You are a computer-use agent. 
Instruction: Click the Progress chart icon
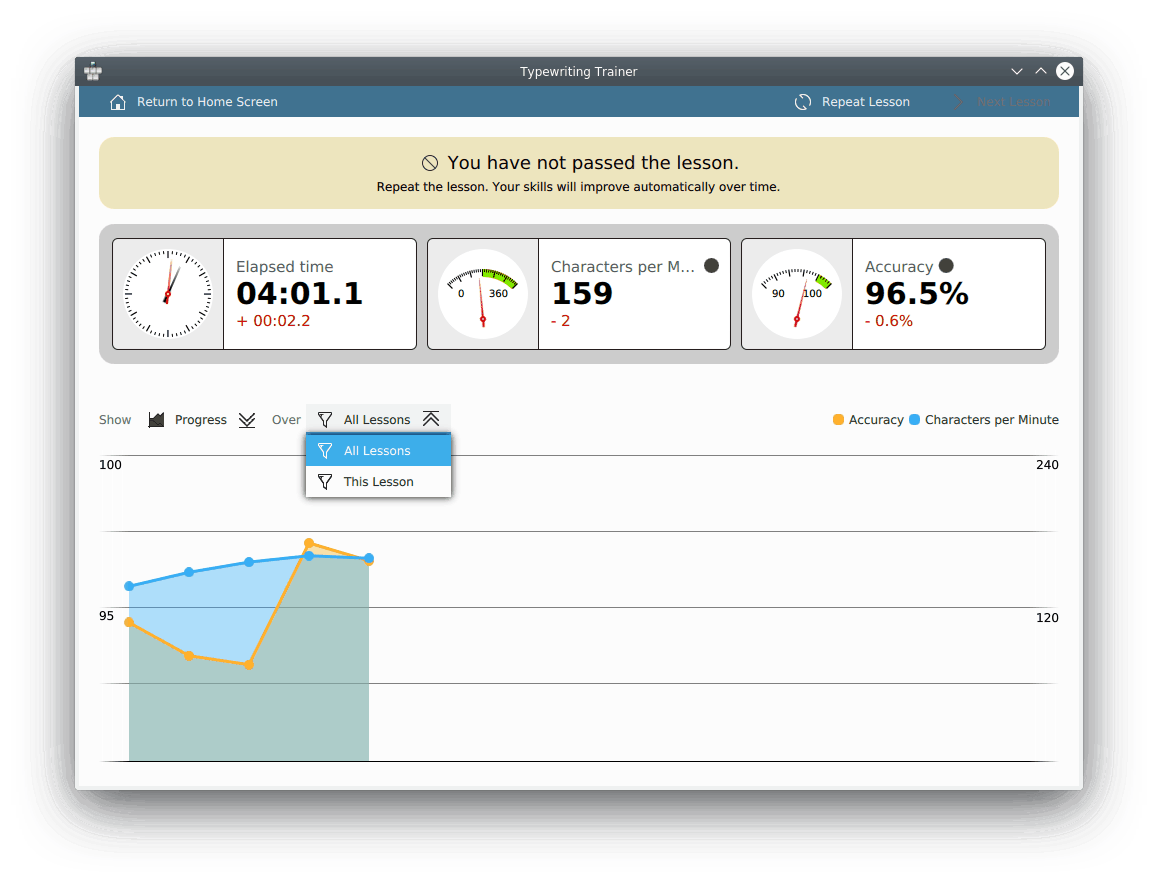tap(156, 419)
